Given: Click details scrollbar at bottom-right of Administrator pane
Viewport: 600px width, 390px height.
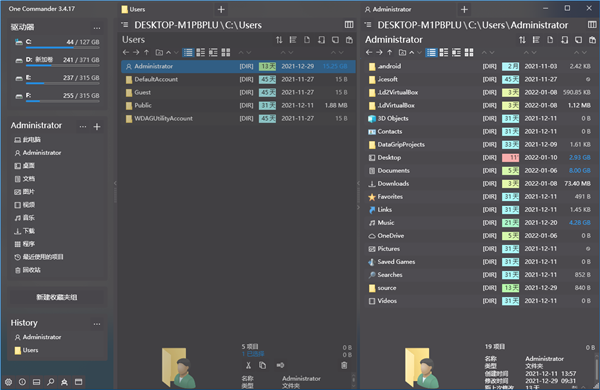Looking at the screenshot, I should [x=596, y=370].
